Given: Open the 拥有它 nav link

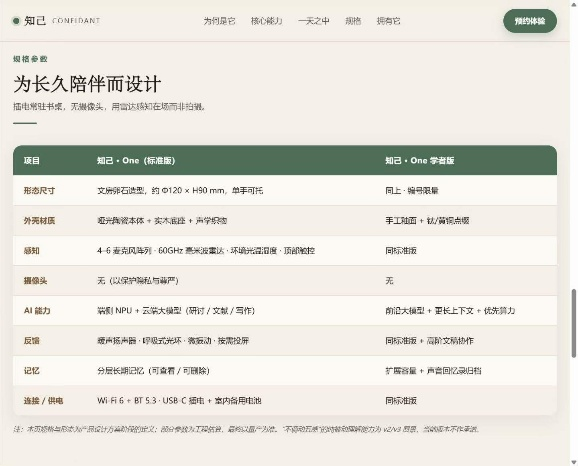Looking at the screenshot, I should click(x=388, y=21).
